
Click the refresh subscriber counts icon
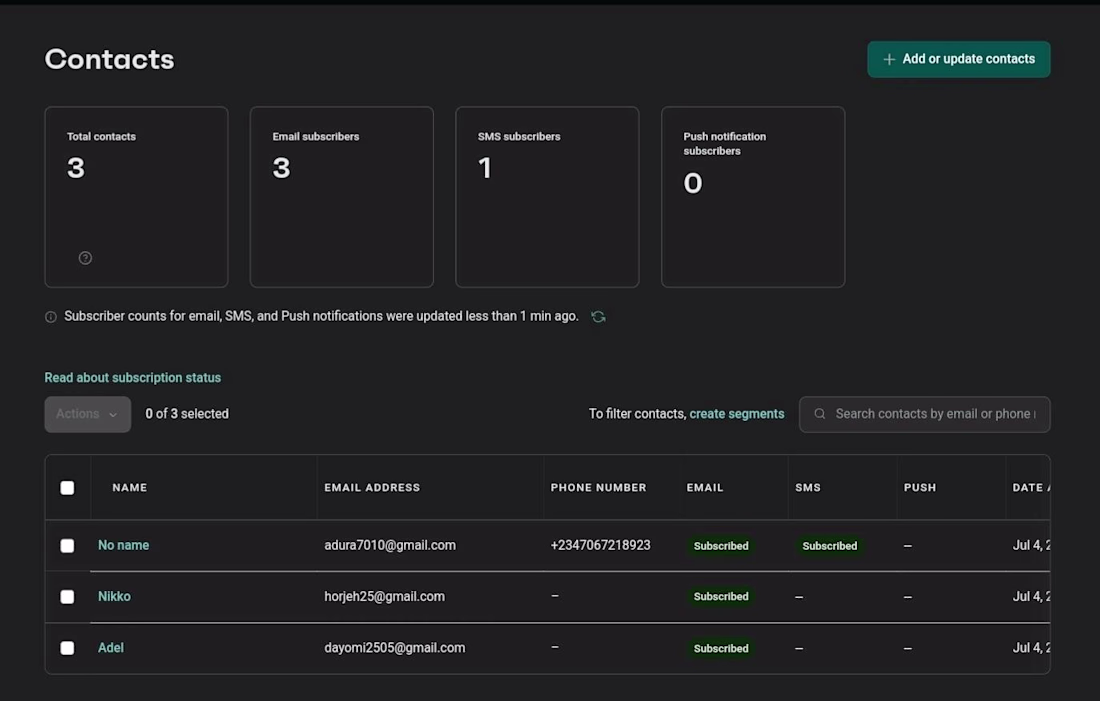598,317
